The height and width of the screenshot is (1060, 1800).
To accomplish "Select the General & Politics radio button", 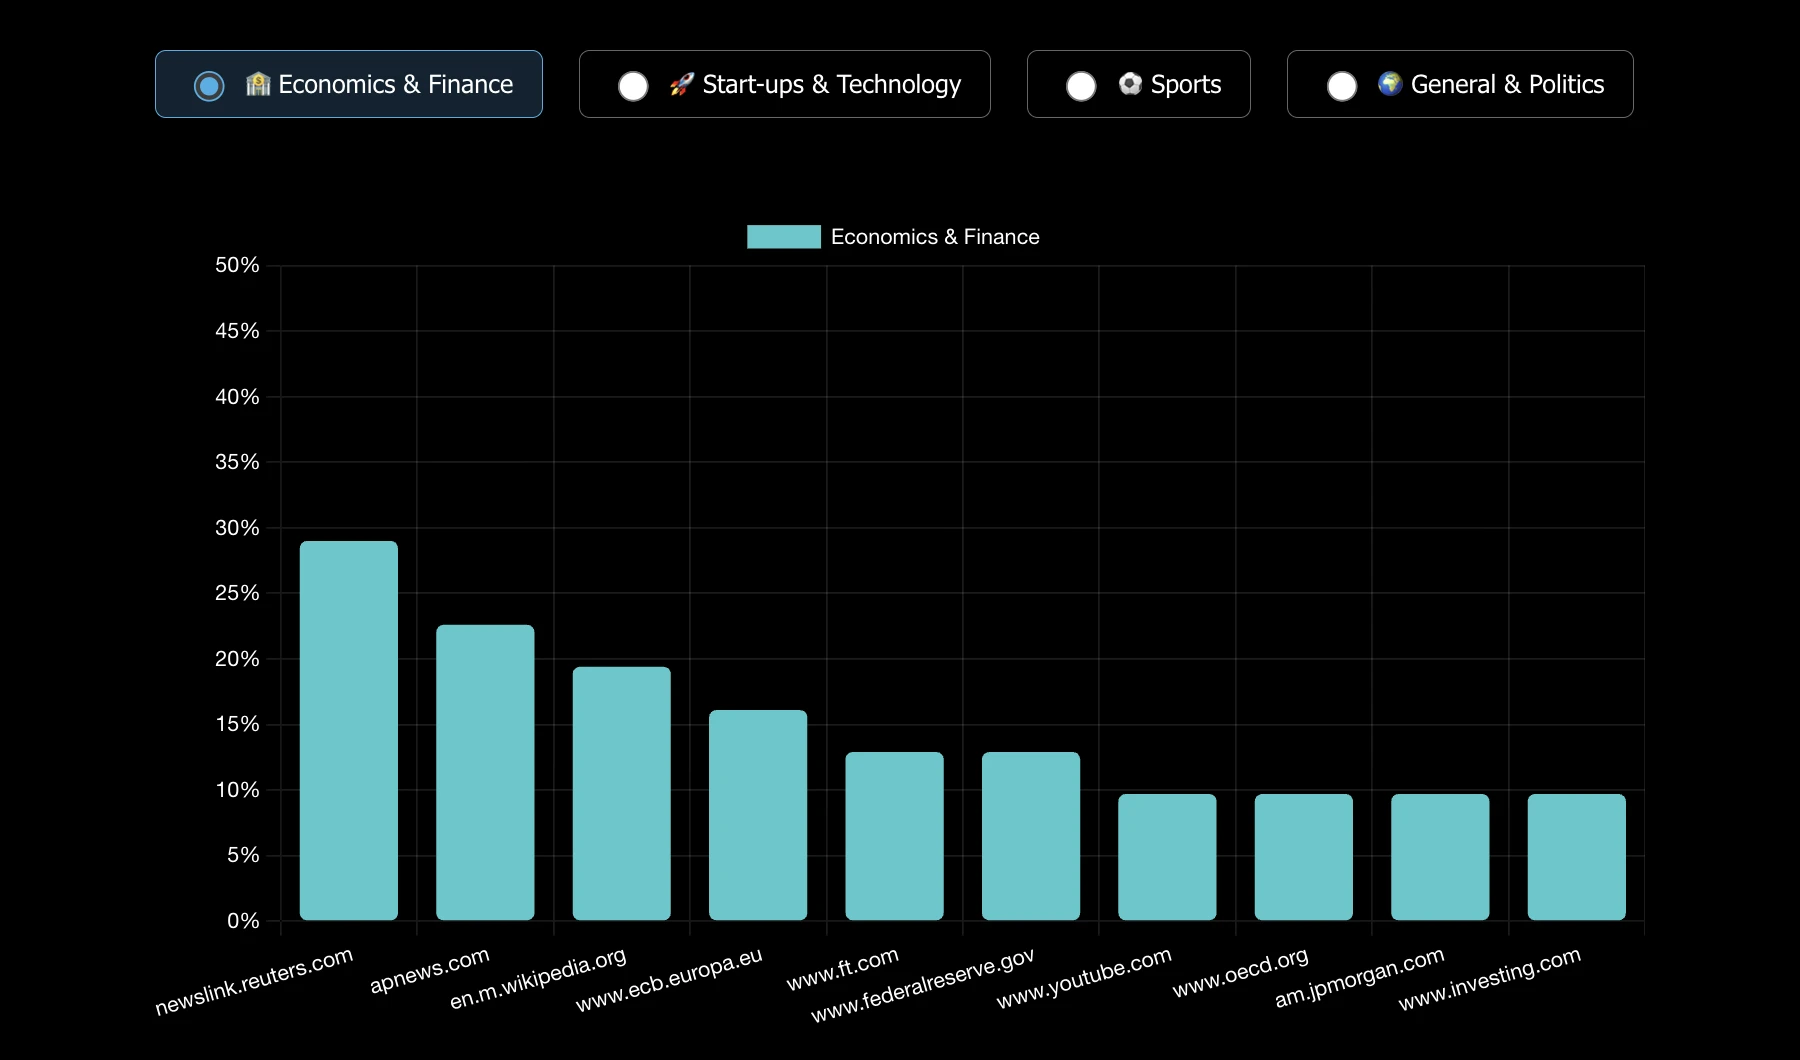I will (x=1342, y=86).
